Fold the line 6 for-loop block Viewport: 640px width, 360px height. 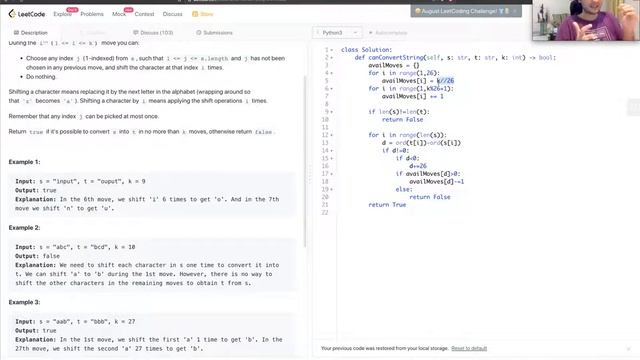click(x=332, y=89)
